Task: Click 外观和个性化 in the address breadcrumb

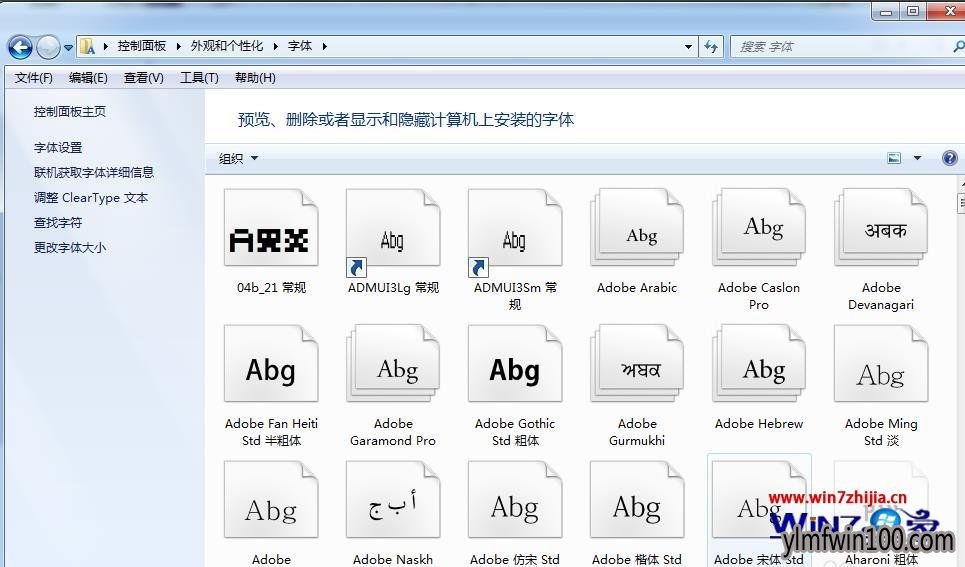Action: click(x=226, y=46)
